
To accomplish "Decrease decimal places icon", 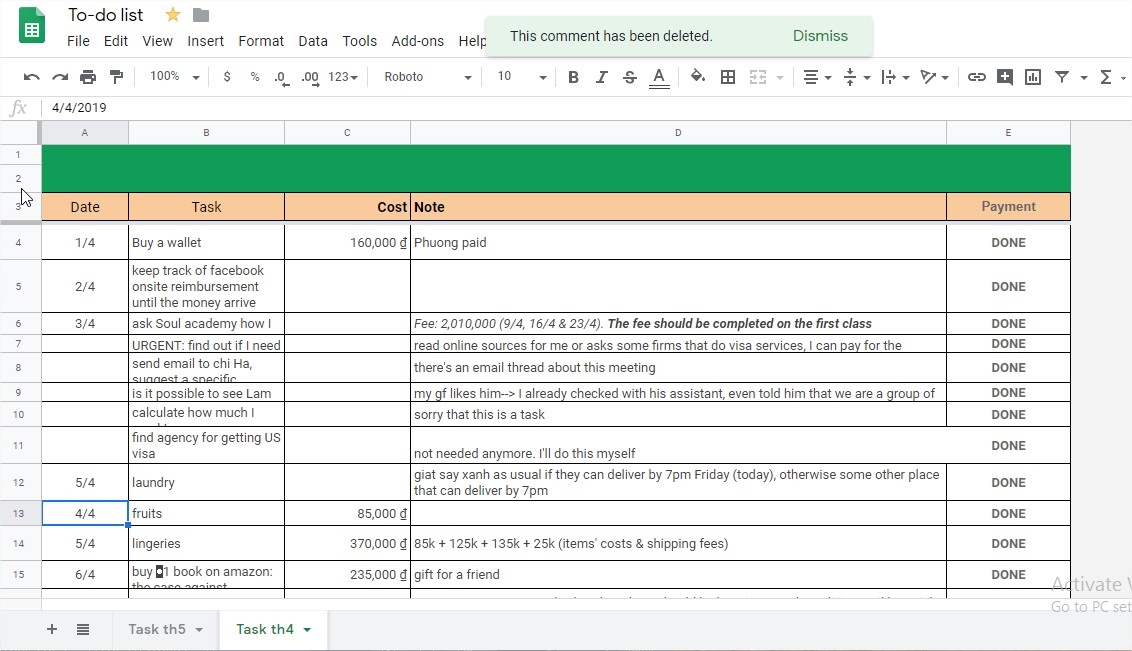I will 282,78.
